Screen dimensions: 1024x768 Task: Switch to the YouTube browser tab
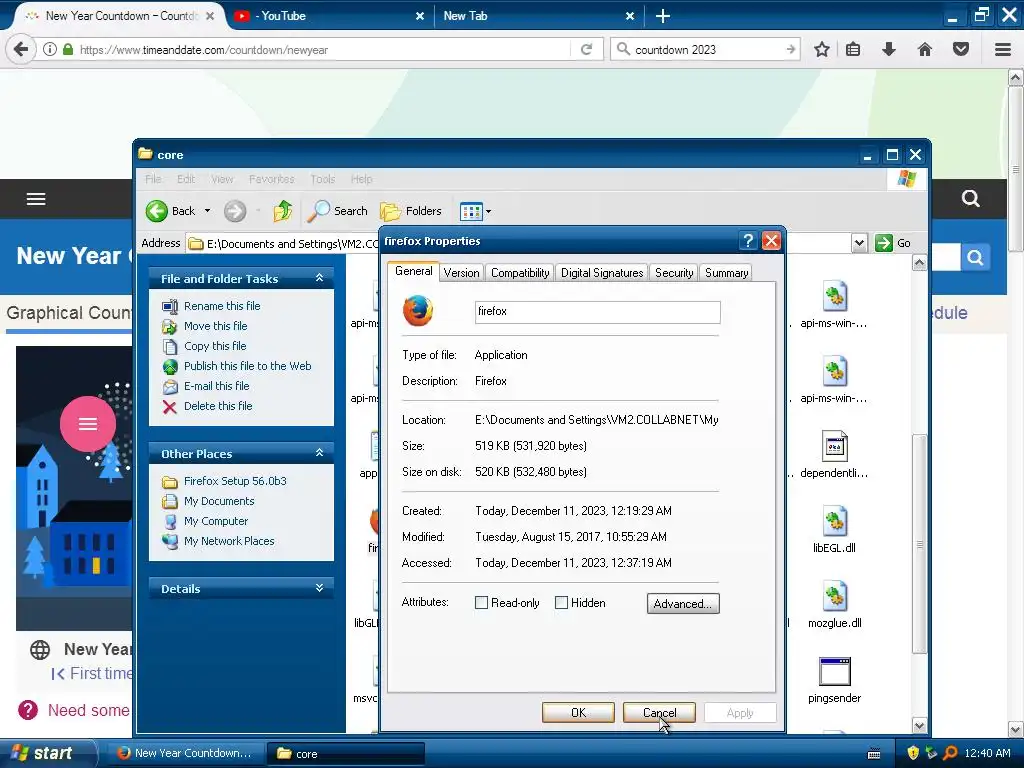[x=327, y=16]
